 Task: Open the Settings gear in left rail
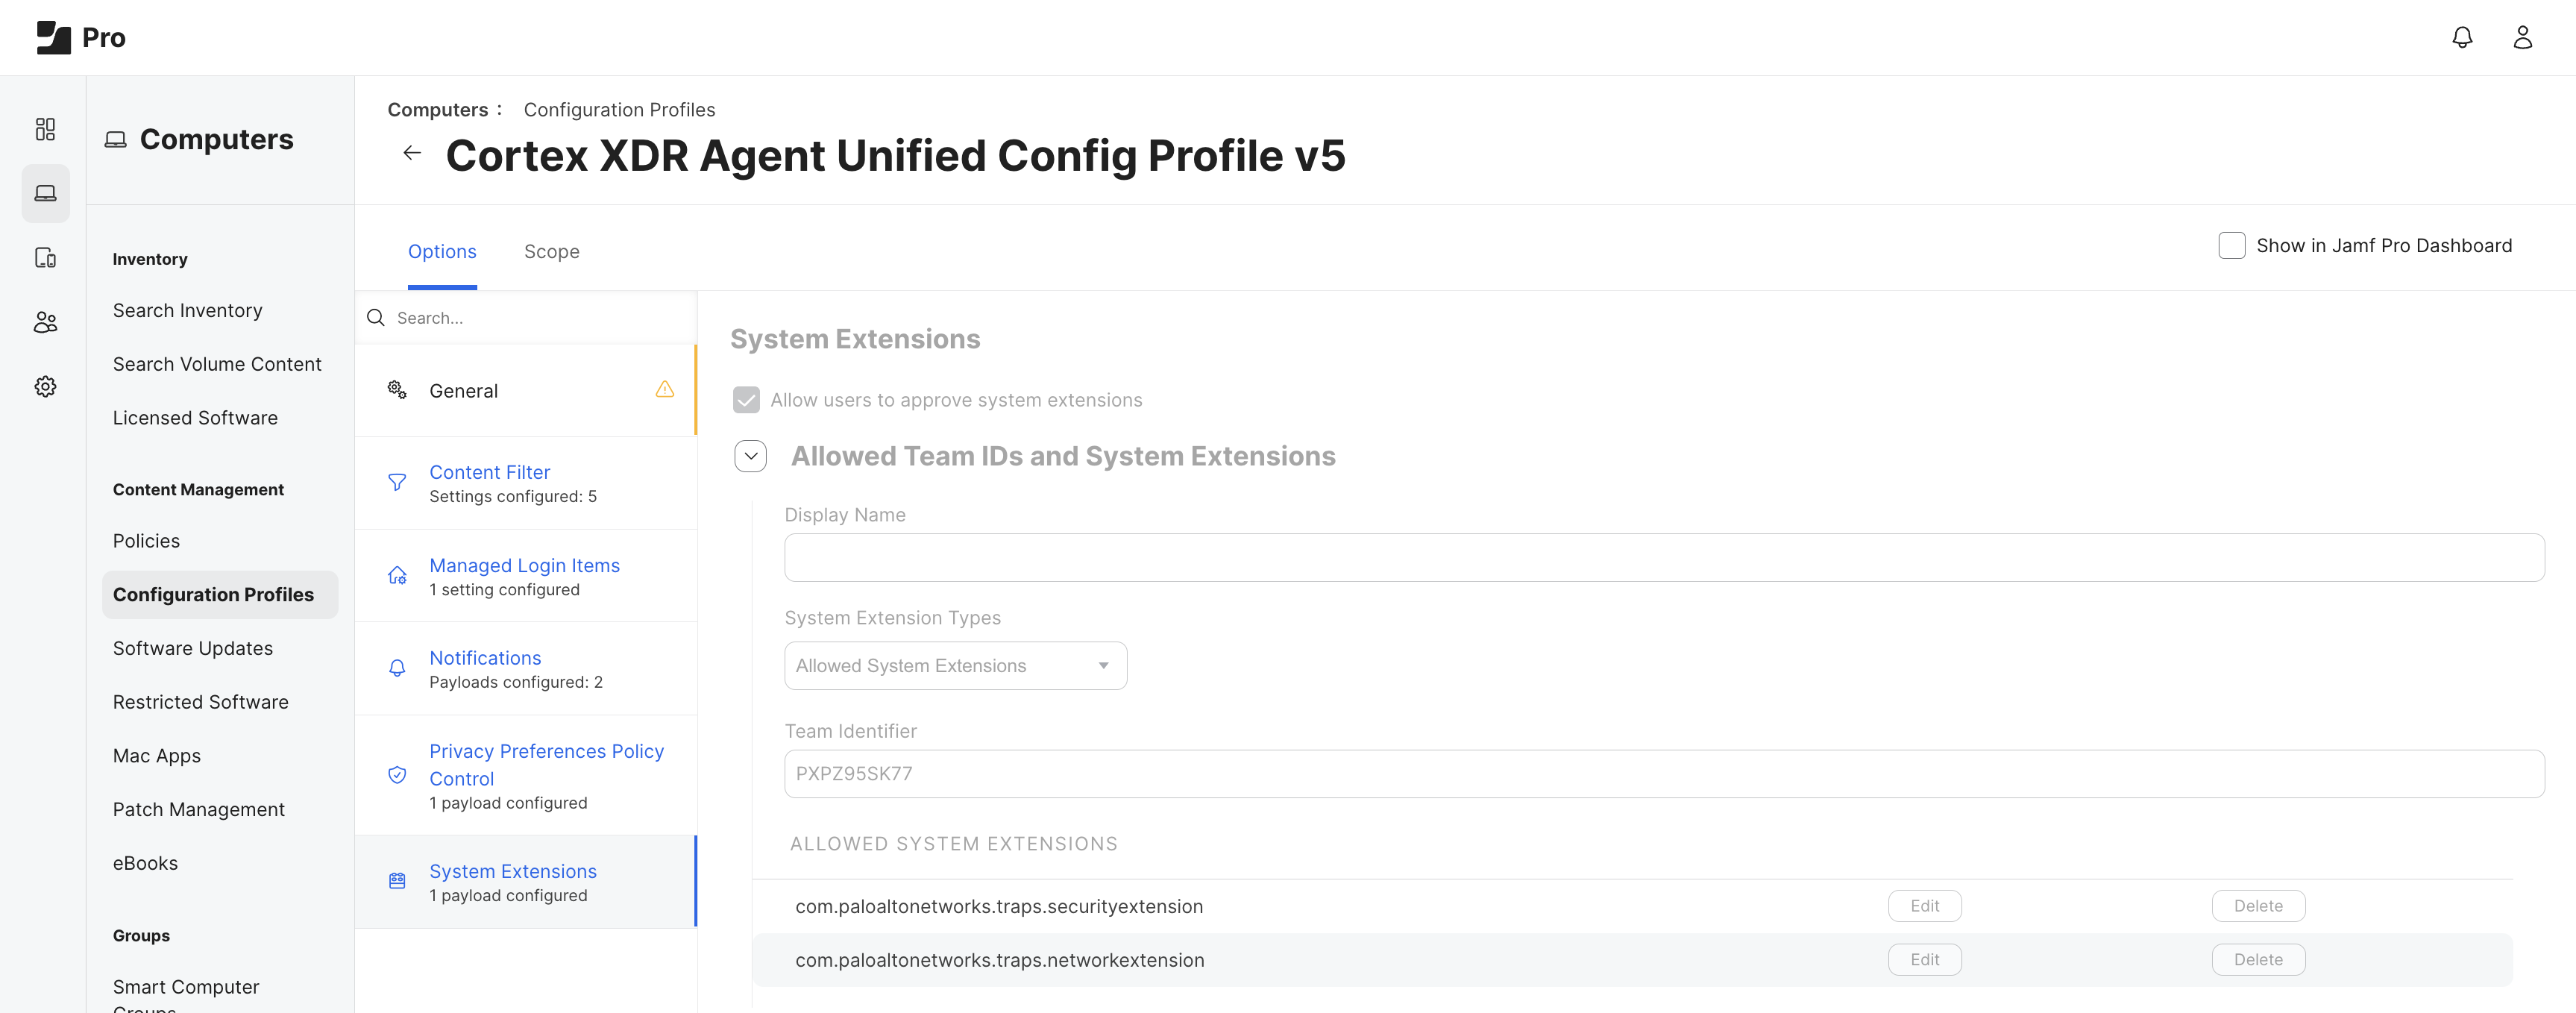click(45, 386)
